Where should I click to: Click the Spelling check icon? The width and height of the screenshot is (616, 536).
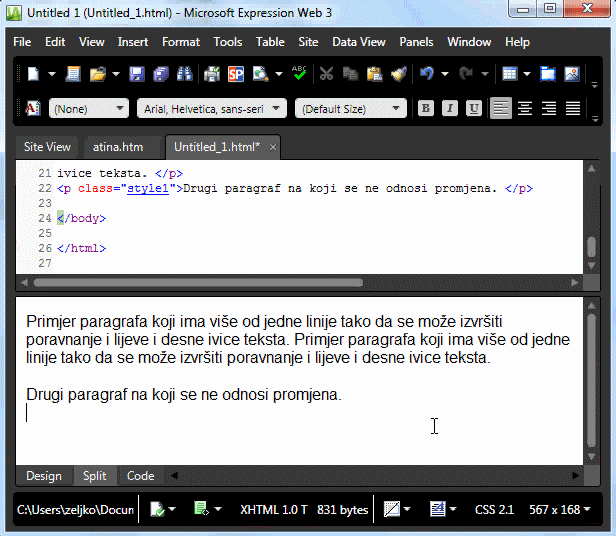click(x=298, y=74)
